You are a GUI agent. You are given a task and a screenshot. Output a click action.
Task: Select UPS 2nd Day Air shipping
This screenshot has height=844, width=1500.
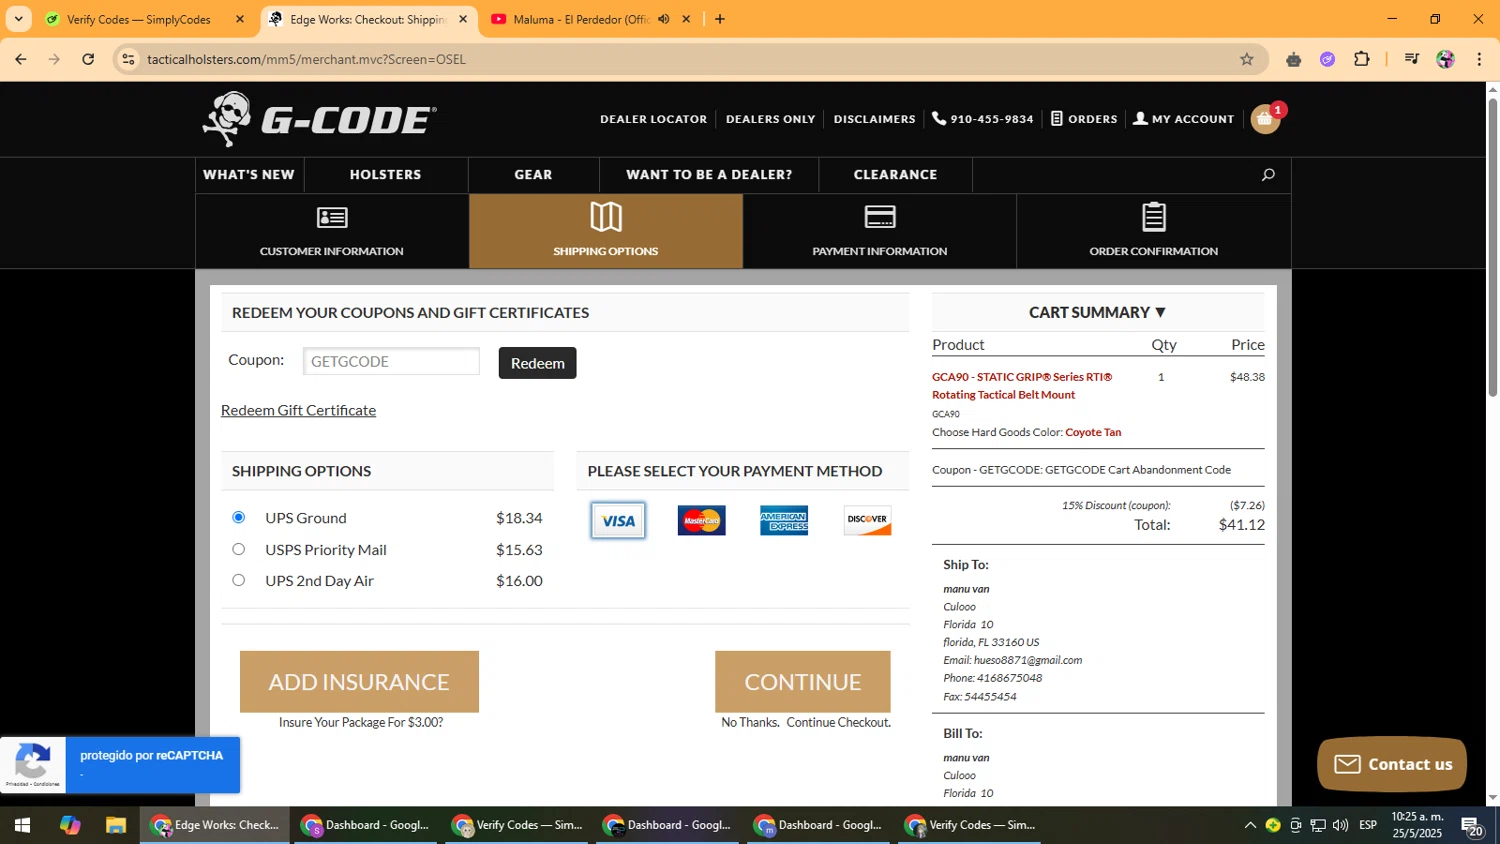tap(238, 580)
